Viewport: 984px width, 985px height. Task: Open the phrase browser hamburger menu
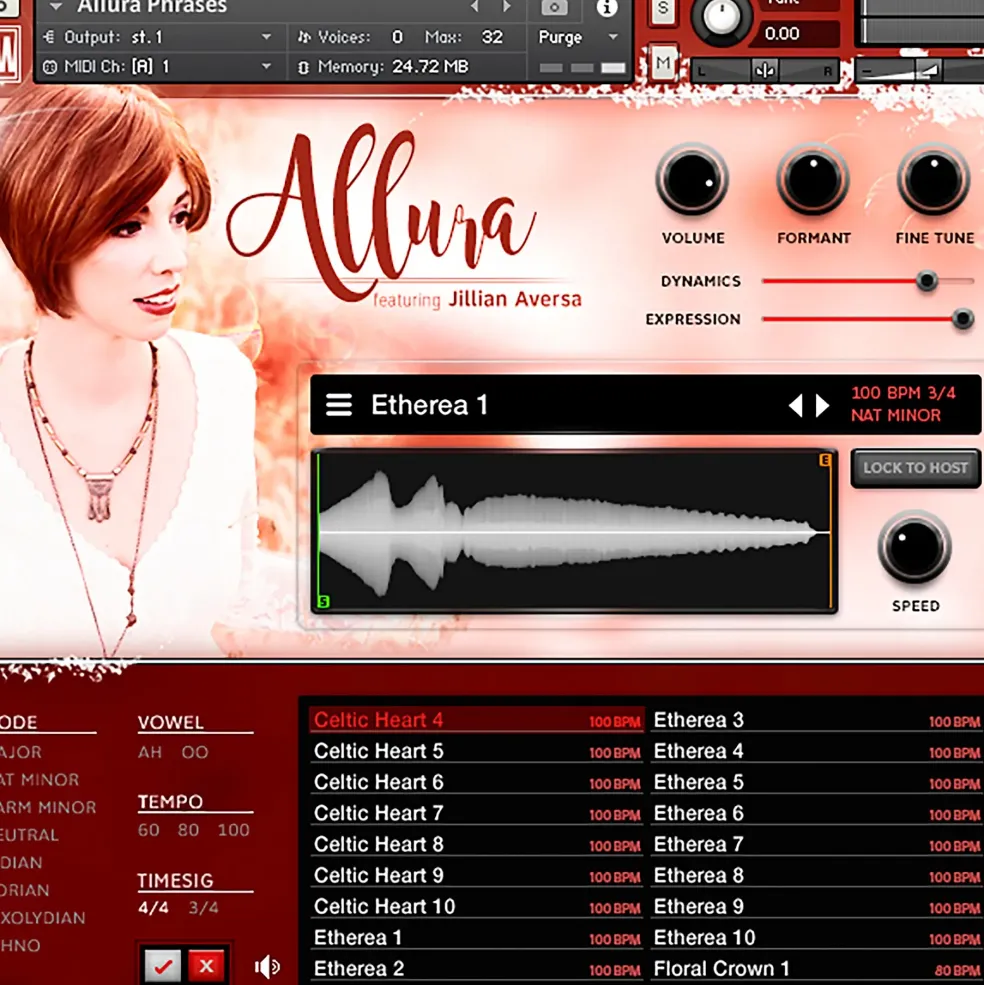pyautogui.click(x=339, y=405)
